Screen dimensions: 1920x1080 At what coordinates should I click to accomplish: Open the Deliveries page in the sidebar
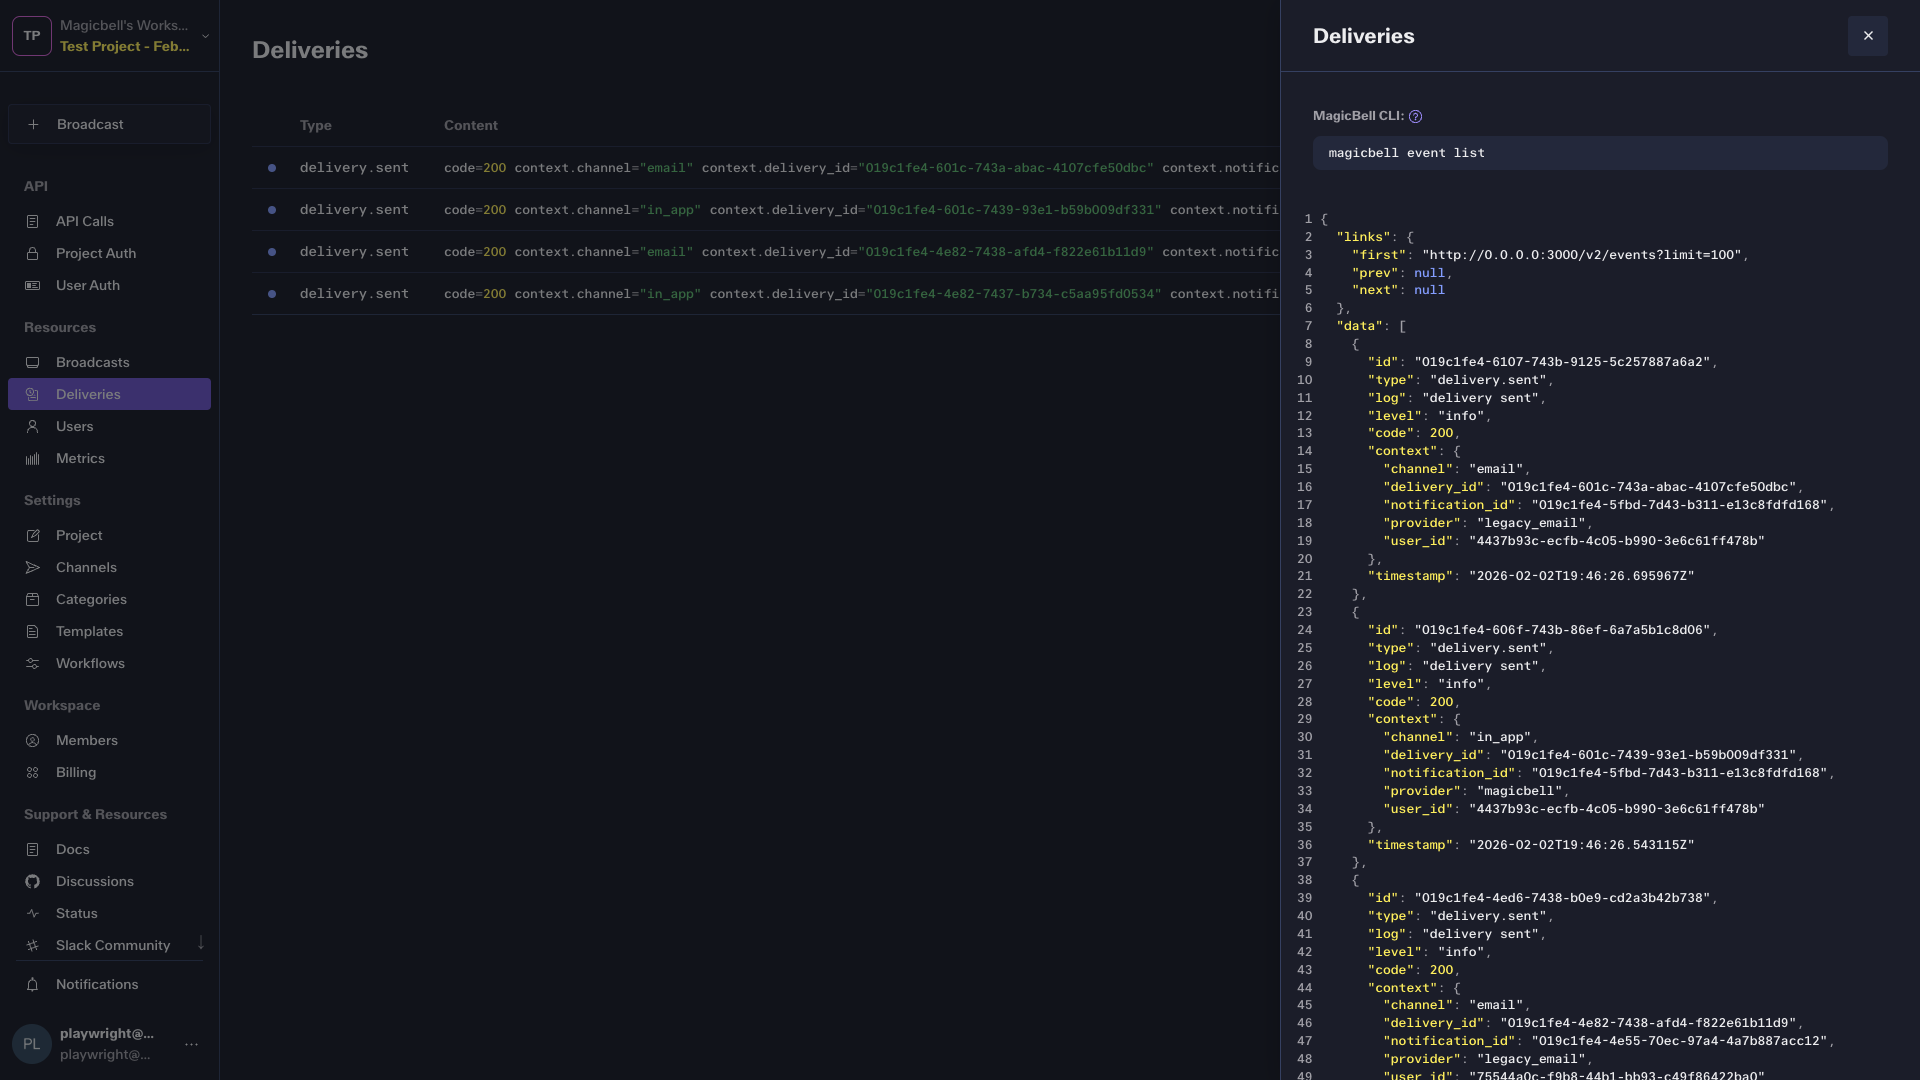point(109,394)
